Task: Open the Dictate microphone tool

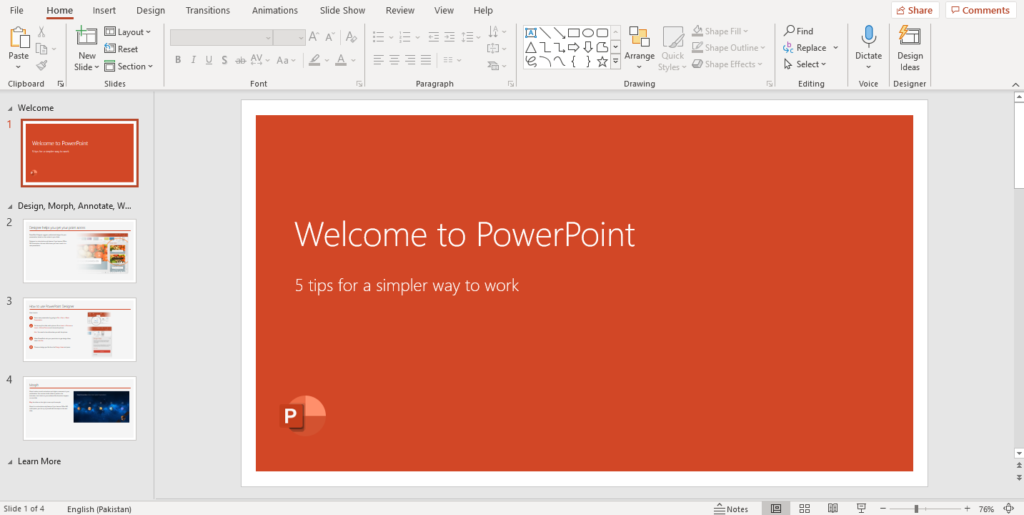Action: coord(868,38)
